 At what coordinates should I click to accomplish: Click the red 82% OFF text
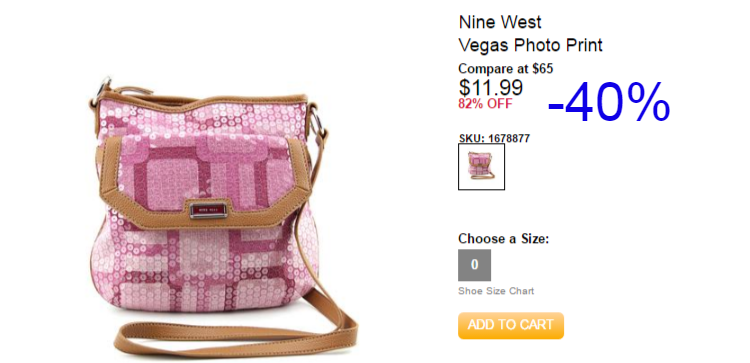485,104
